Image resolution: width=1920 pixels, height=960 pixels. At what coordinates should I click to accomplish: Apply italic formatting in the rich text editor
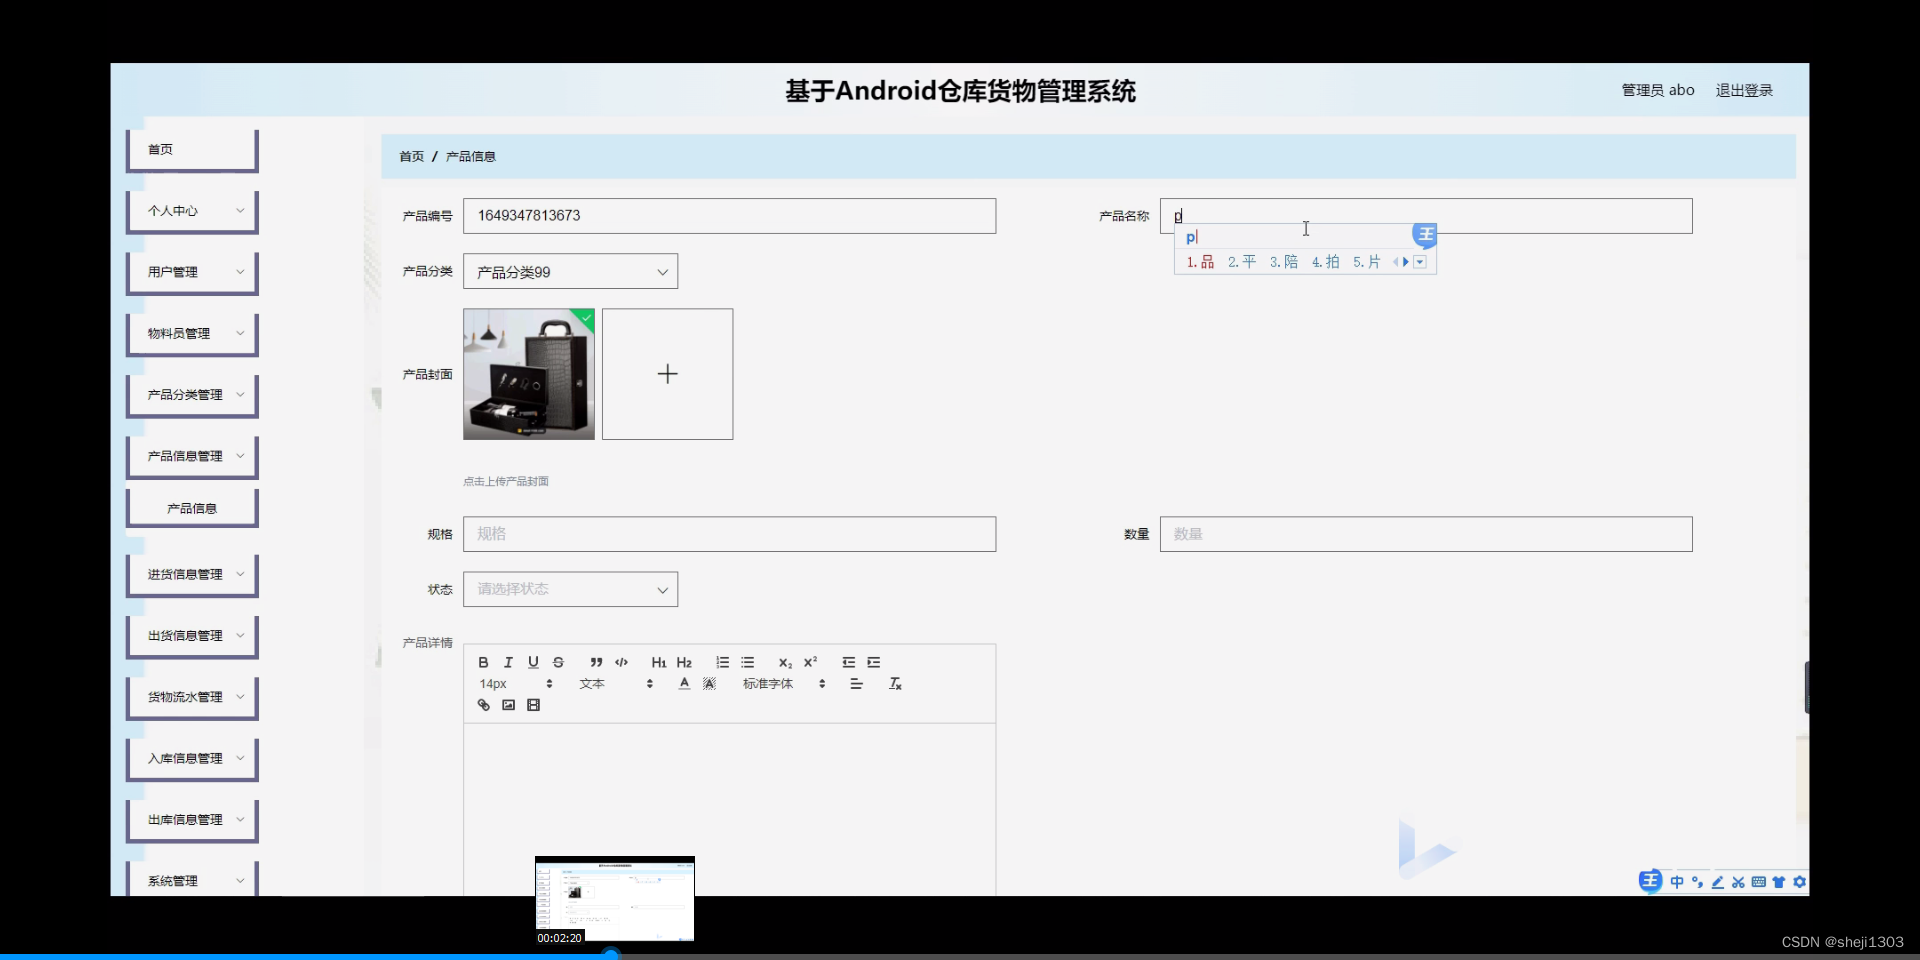pyautogui.click(x=508, y=662)
